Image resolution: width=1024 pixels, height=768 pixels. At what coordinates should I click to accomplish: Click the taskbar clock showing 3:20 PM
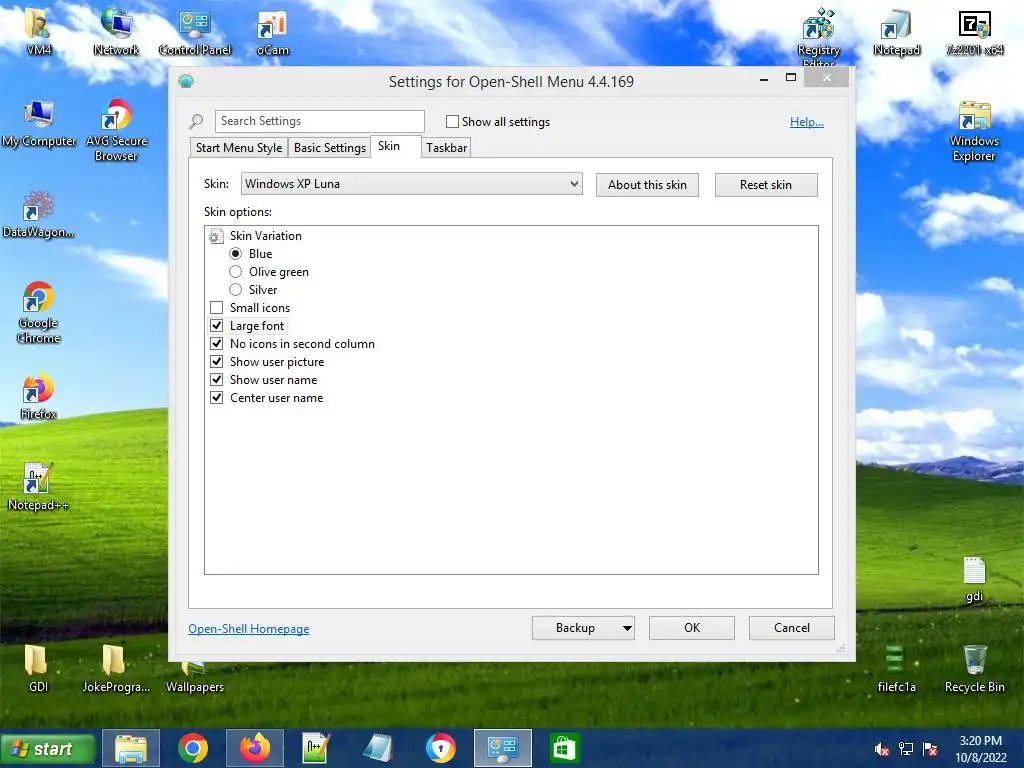click(x=980, y=749)
